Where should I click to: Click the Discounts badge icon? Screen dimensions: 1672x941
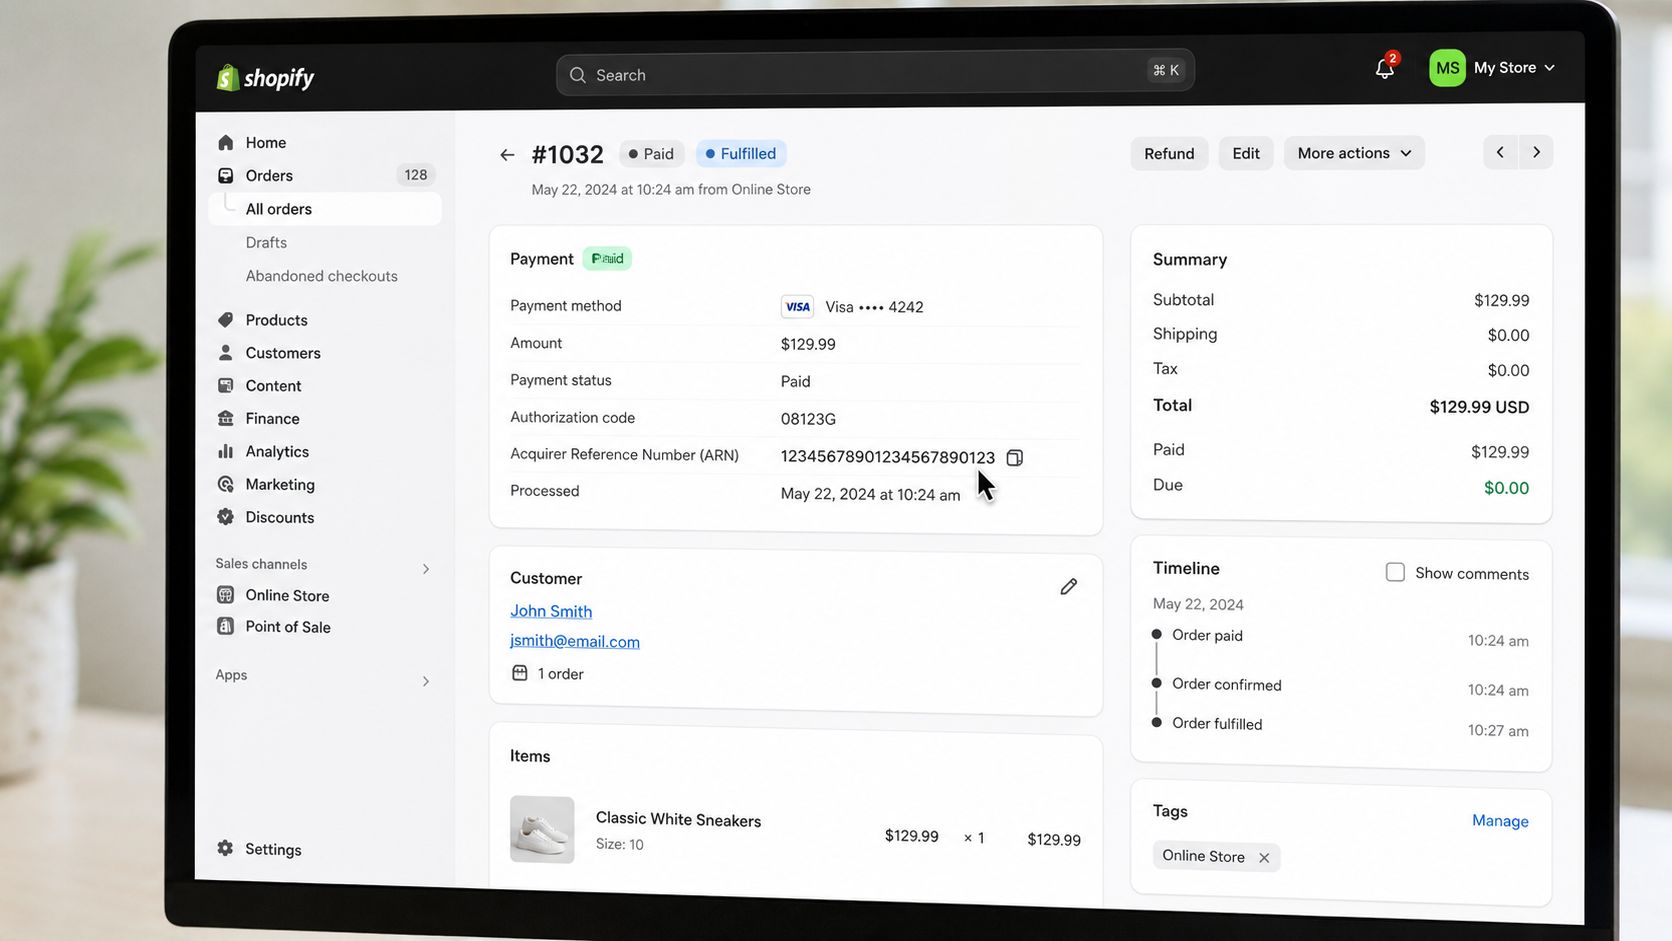226,517
